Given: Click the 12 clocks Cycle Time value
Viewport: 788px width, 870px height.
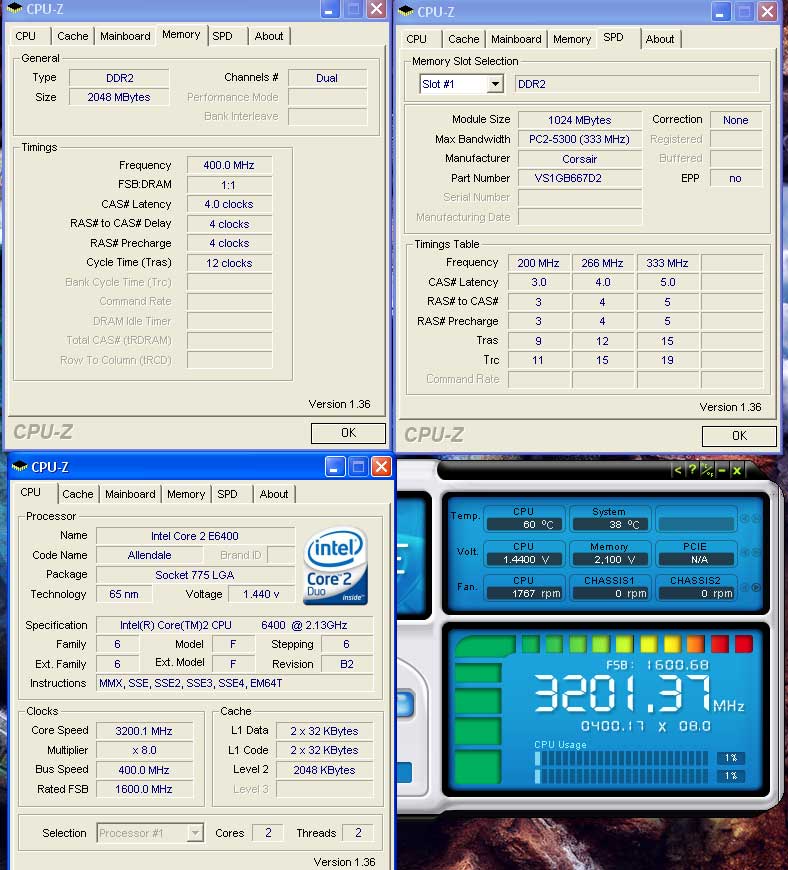Looking at the screenshot, I should 229,263.
